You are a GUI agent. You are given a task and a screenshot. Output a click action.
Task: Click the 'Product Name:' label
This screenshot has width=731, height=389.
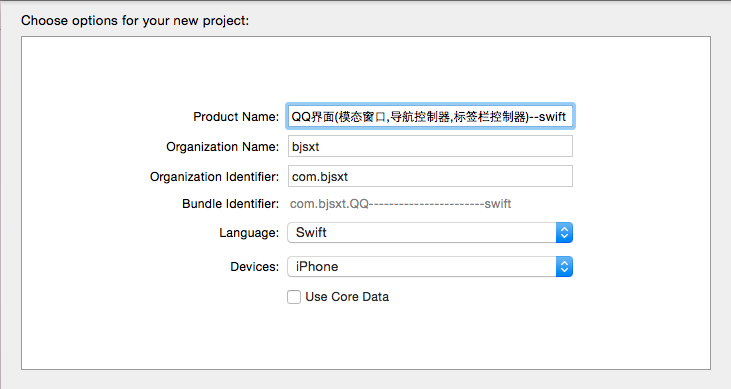(x=236, y=117)
